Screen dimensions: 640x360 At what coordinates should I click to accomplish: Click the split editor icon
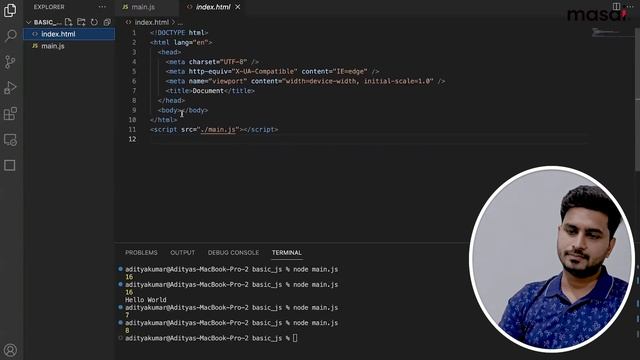[616, 7]
